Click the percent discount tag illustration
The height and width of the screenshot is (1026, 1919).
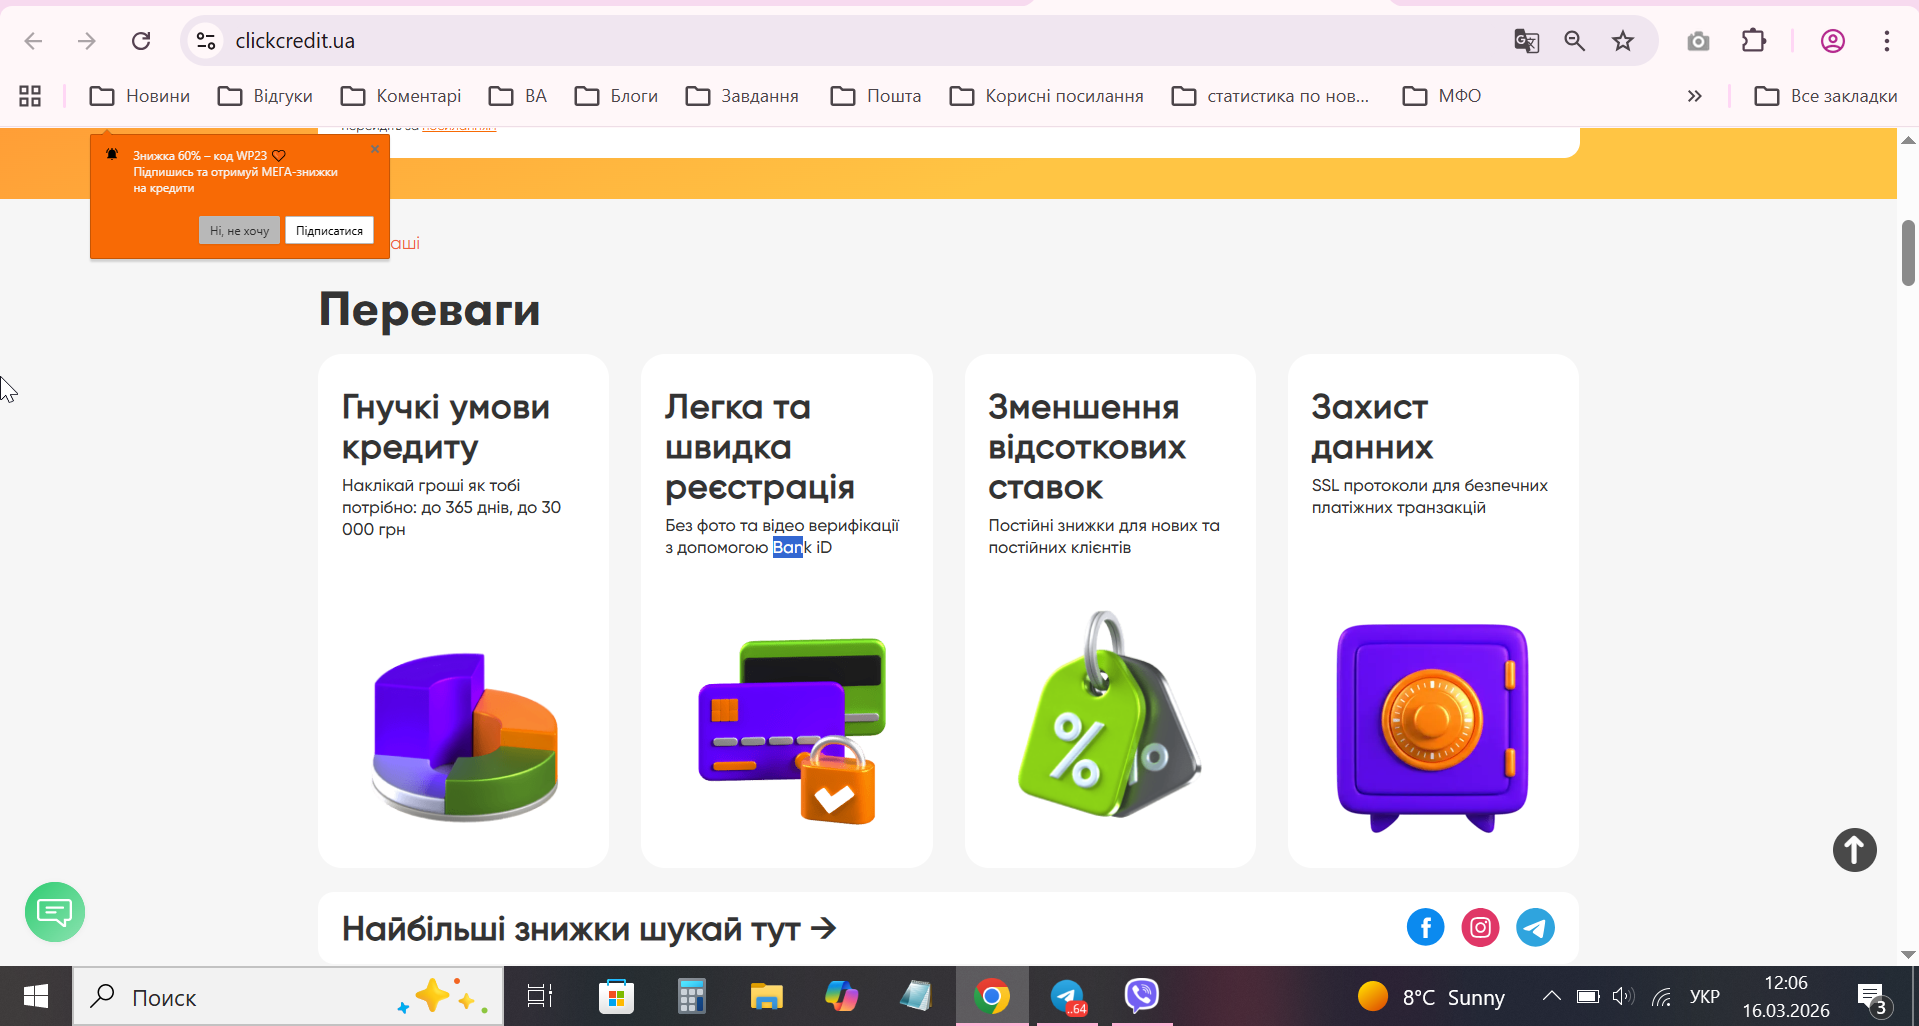[x=1109, y=715]
